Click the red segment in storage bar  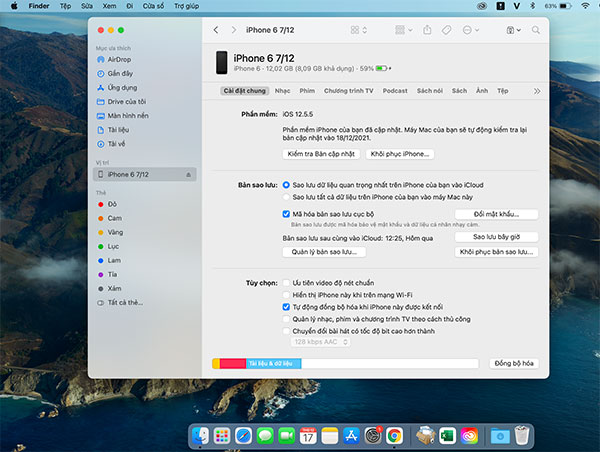[233, 363]
